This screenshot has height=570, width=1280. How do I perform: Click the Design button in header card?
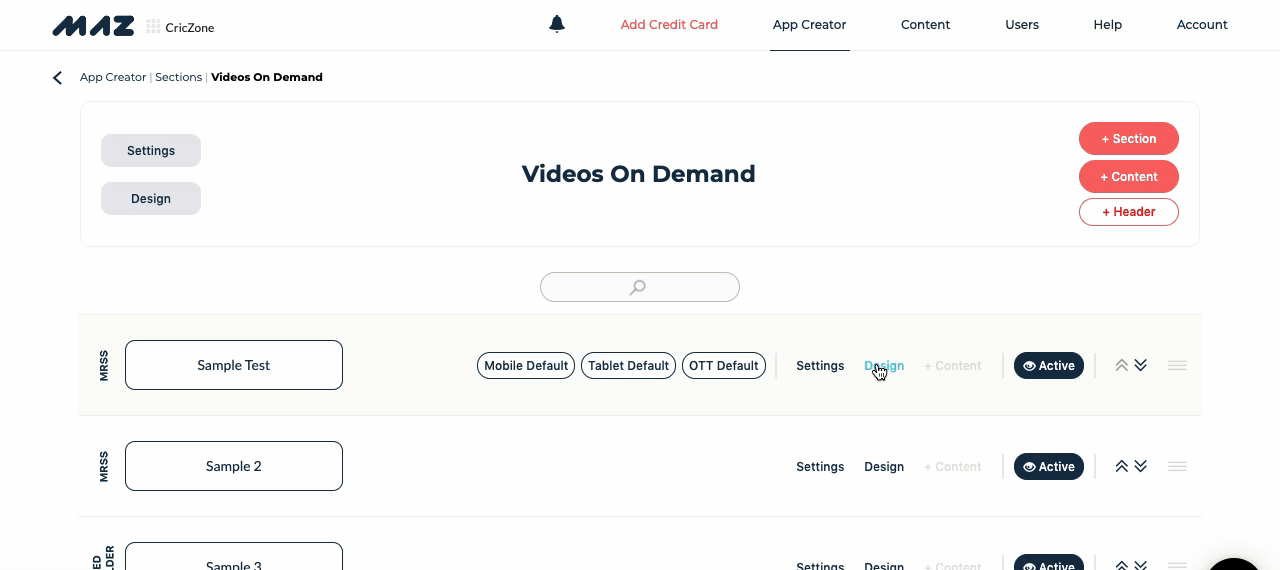tap(151, 198)
